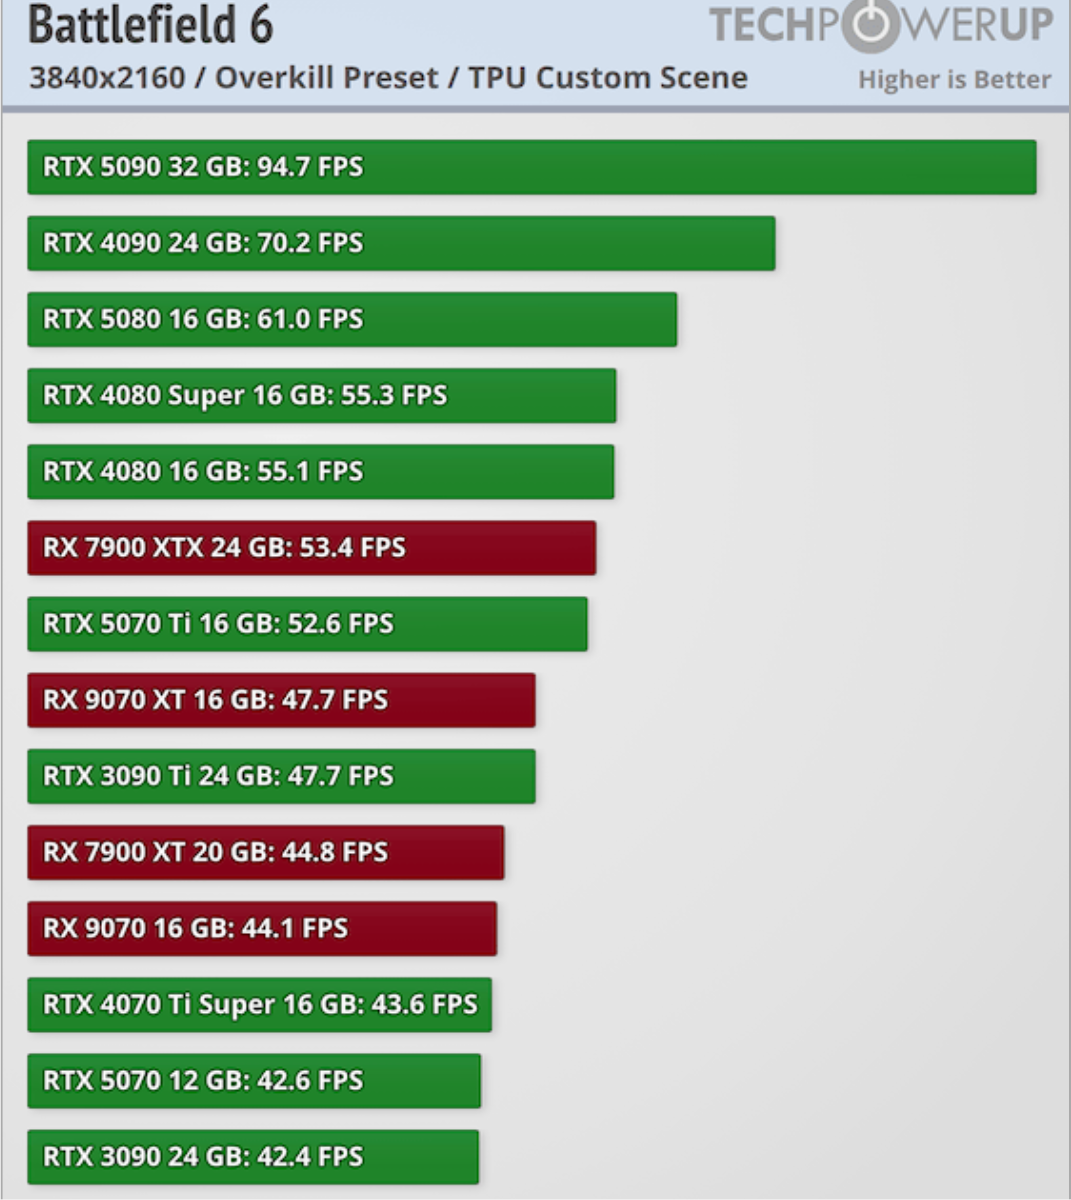1071x1200 pixels.
Task: Click the RTX 5080 16 GB bar
Action: [352, 319]
